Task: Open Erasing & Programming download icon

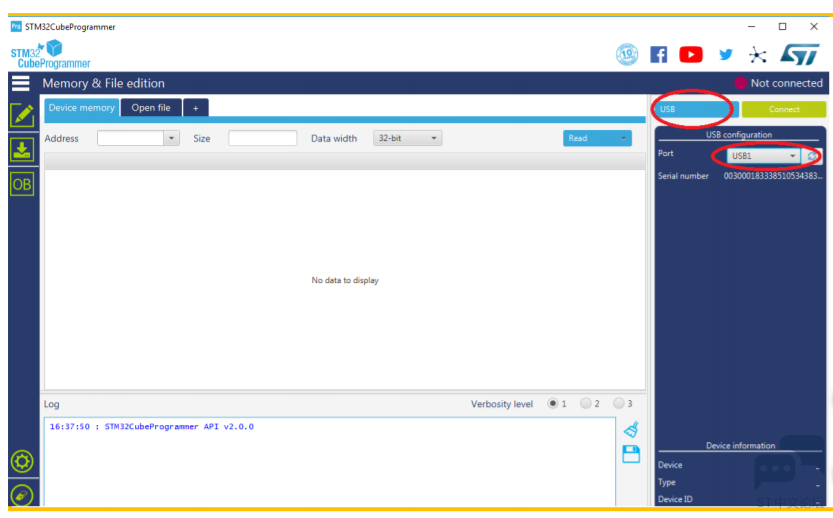Action: click(x=22, y=149)
